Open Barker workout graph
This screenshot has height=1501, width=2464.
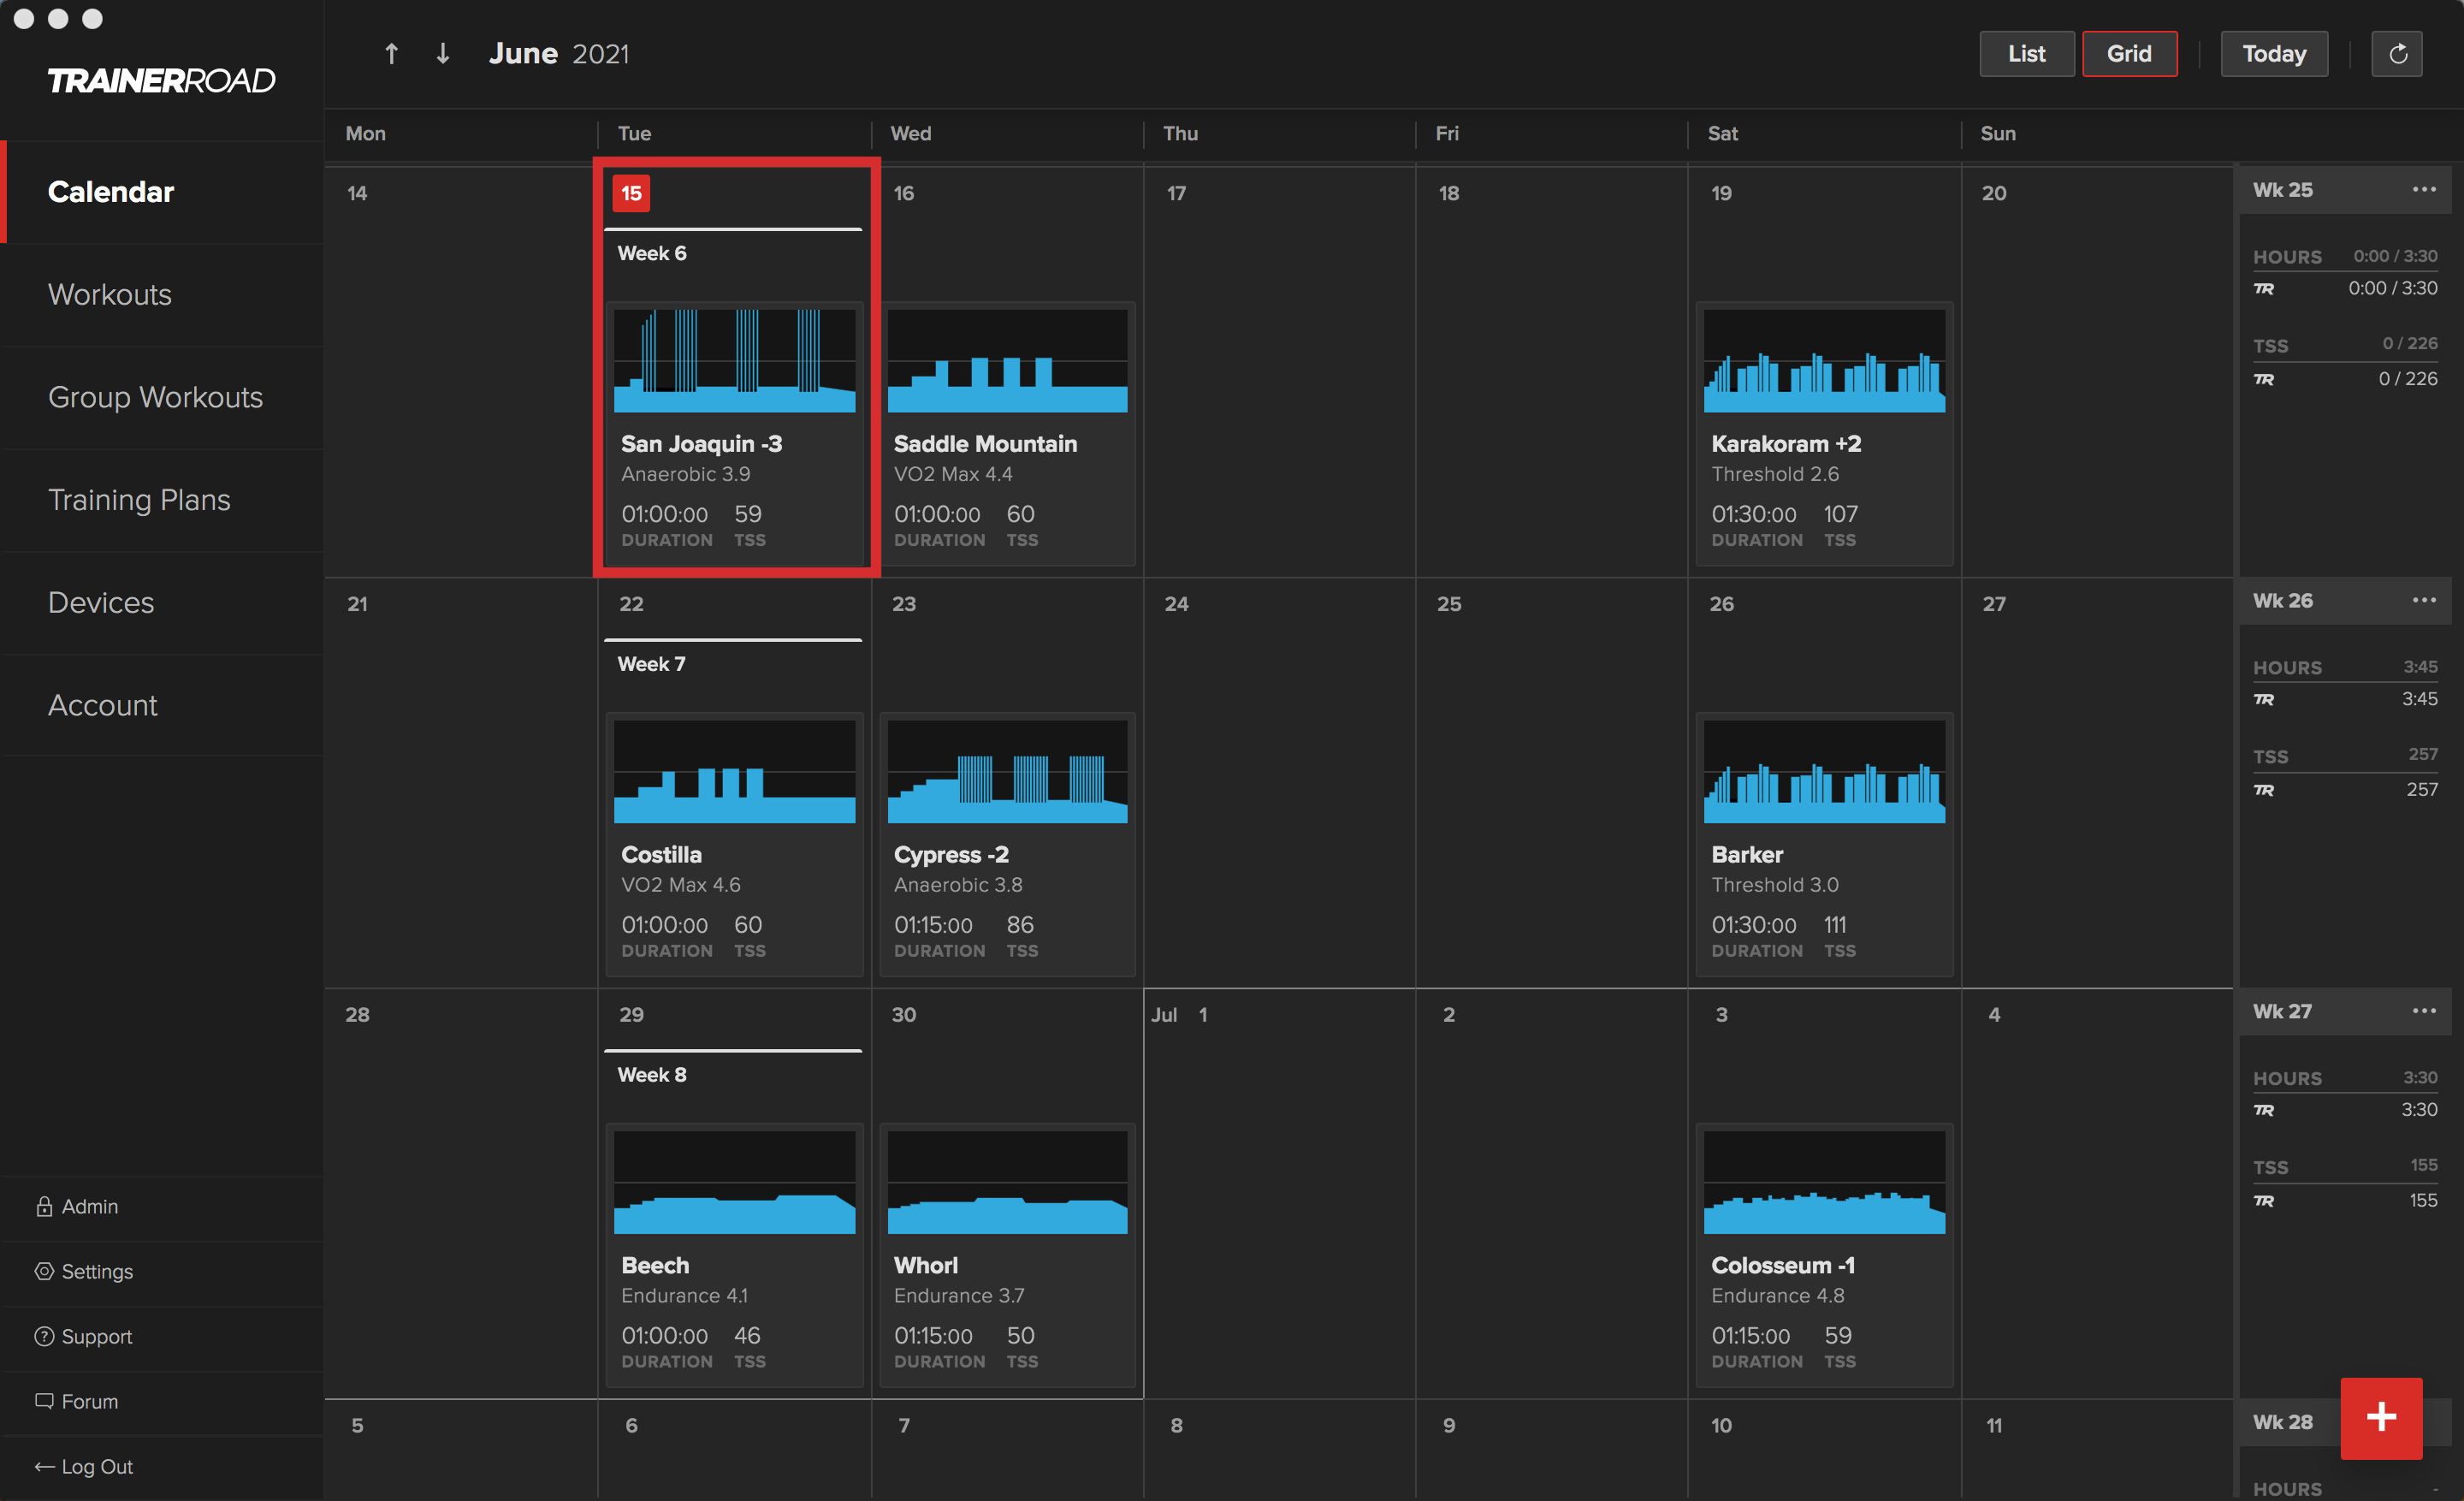click(x=1824, y=771)
